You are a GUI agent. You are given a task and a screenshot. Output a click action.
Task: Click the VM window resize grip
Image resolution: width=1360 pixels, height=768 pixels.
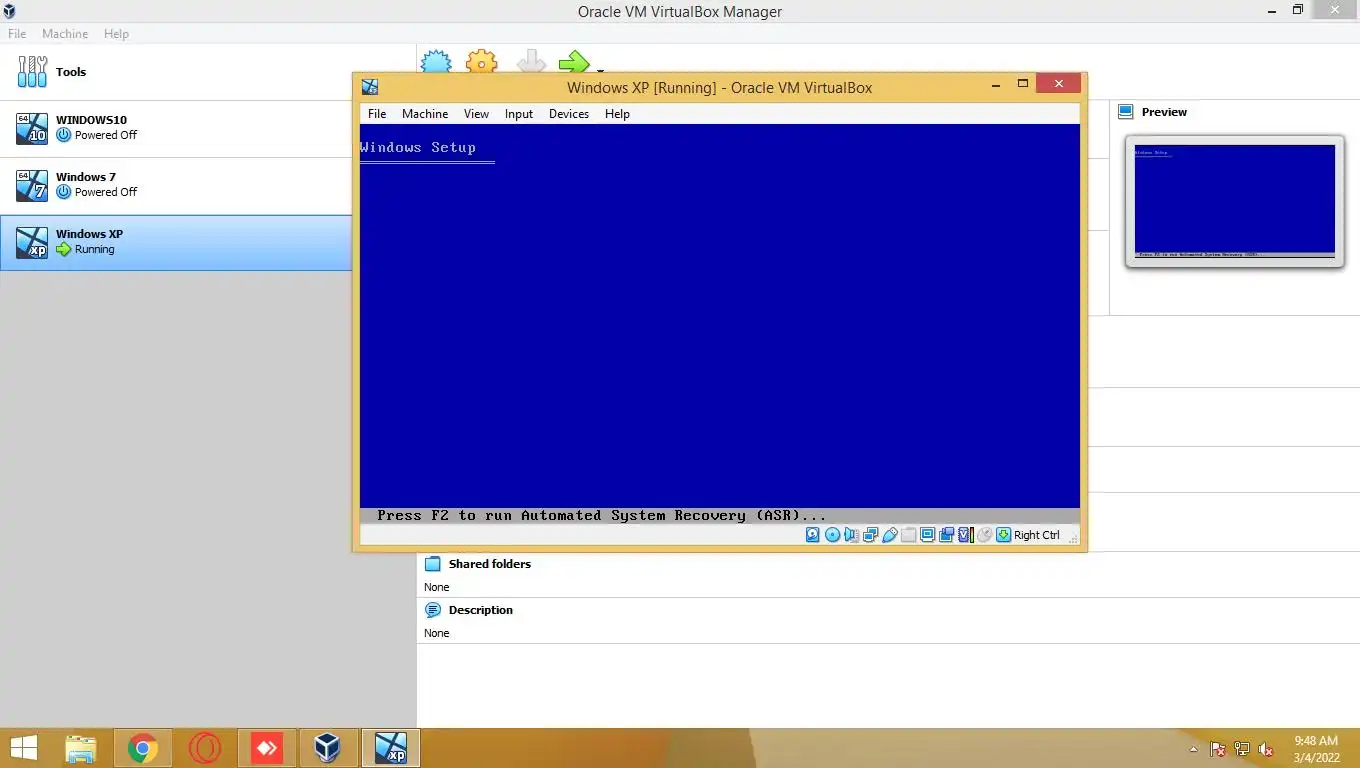click(x=1073, y=538)
